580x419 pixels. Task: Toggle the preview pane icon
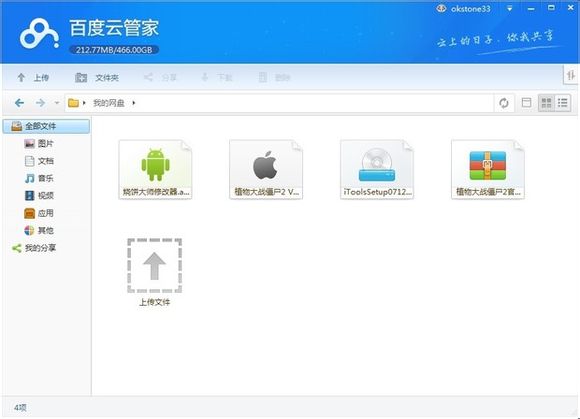[x=526, y=103]
